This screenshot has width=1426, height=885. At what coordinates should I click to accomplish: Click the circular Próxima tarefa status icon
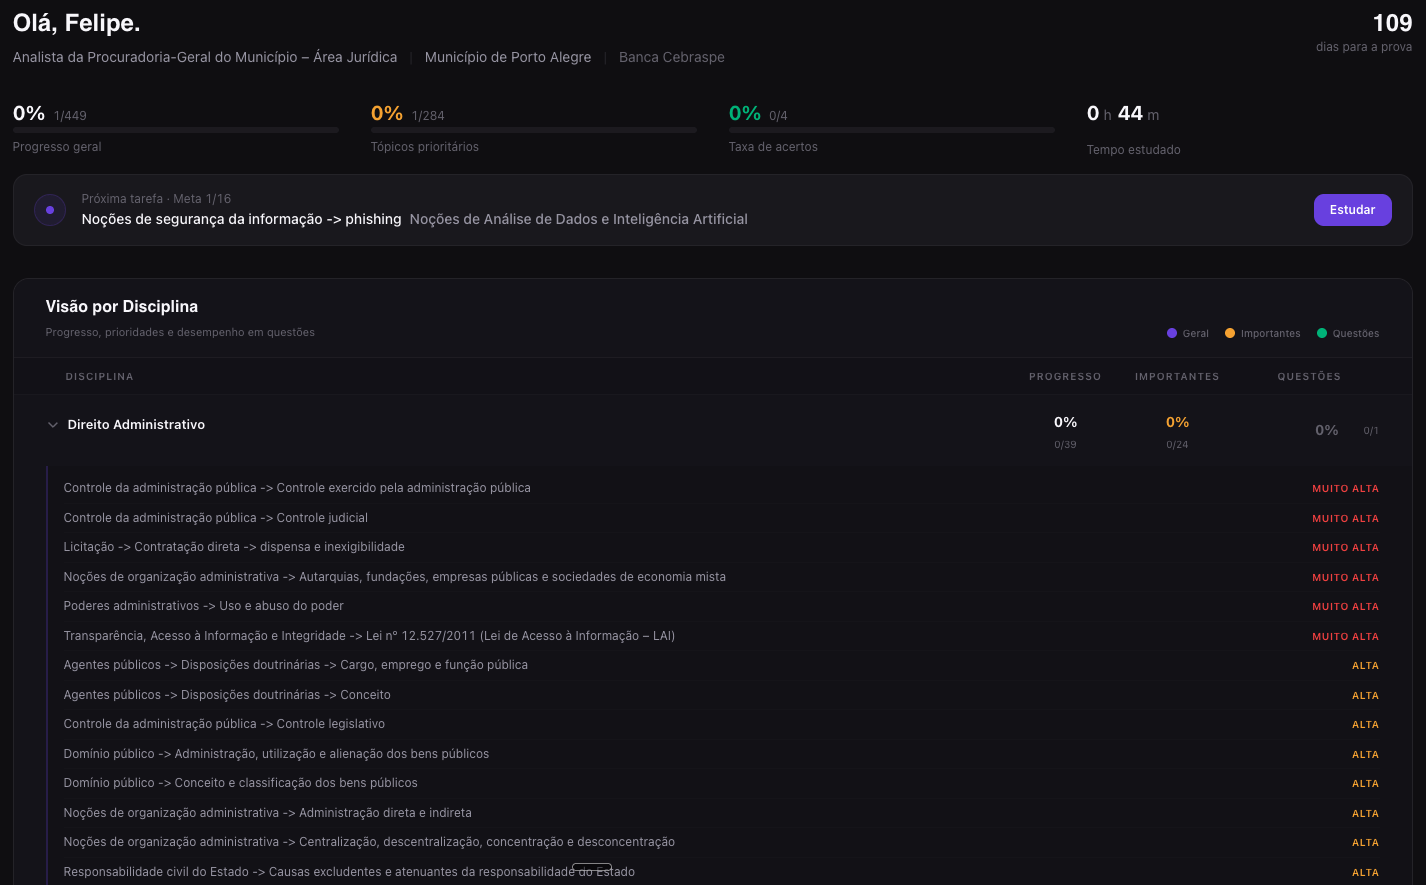[50, 209]
